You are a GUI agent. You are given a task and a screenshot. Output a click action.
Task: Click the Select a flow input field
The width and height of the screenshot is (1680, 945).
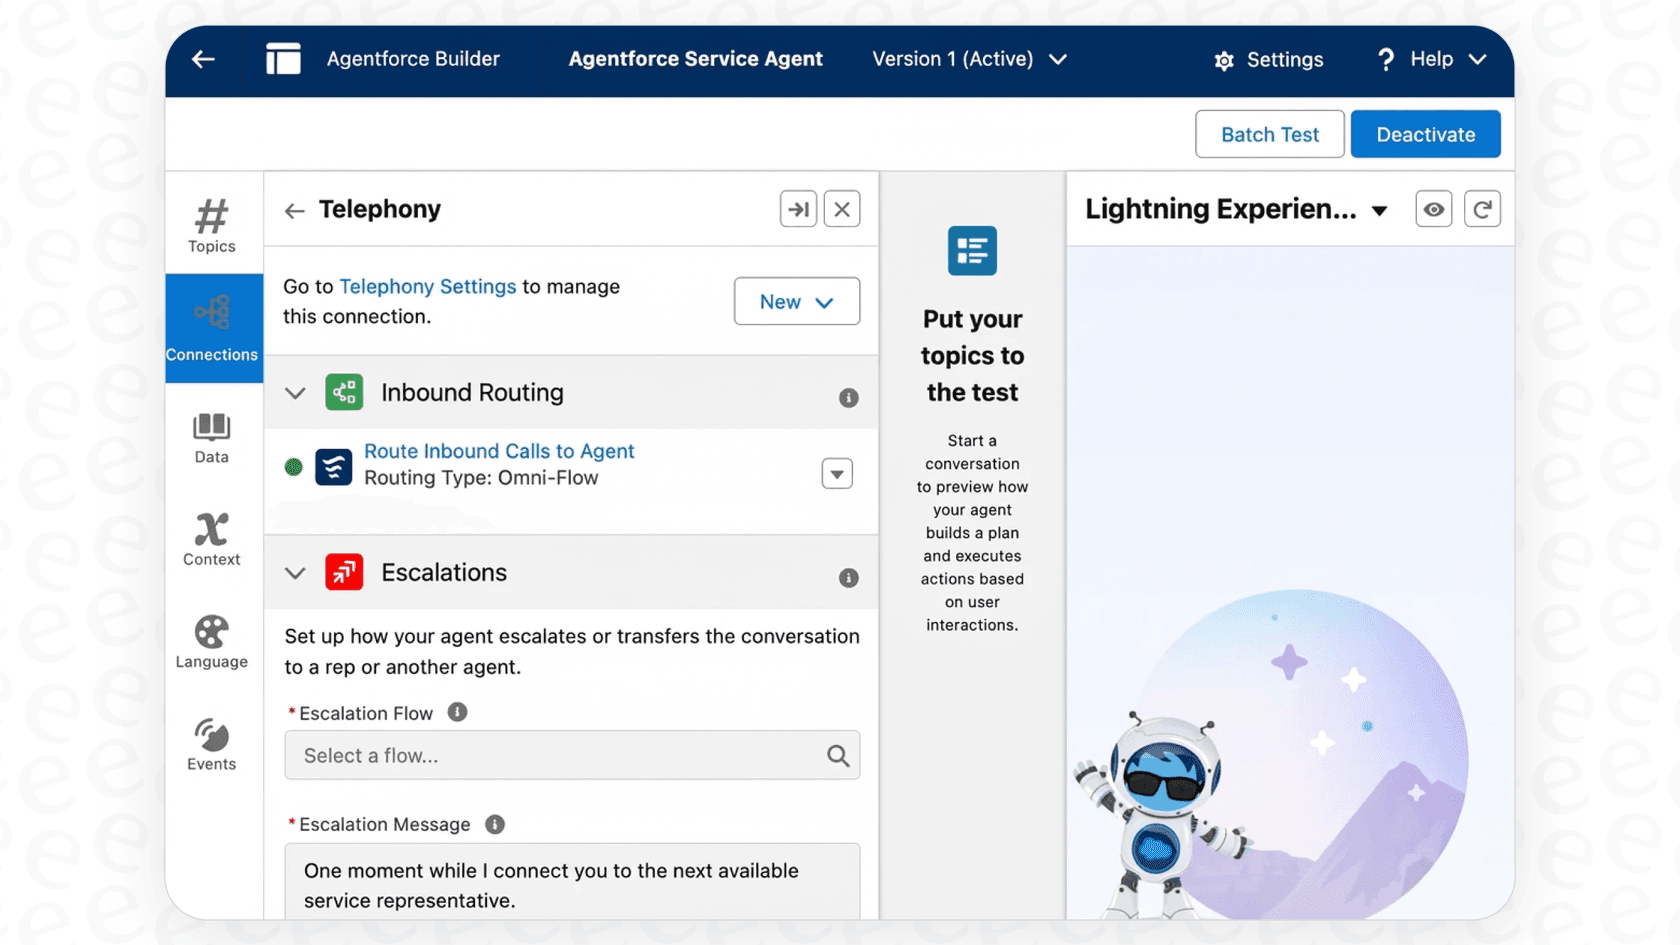pyautogui.click(x=560, y=755)
